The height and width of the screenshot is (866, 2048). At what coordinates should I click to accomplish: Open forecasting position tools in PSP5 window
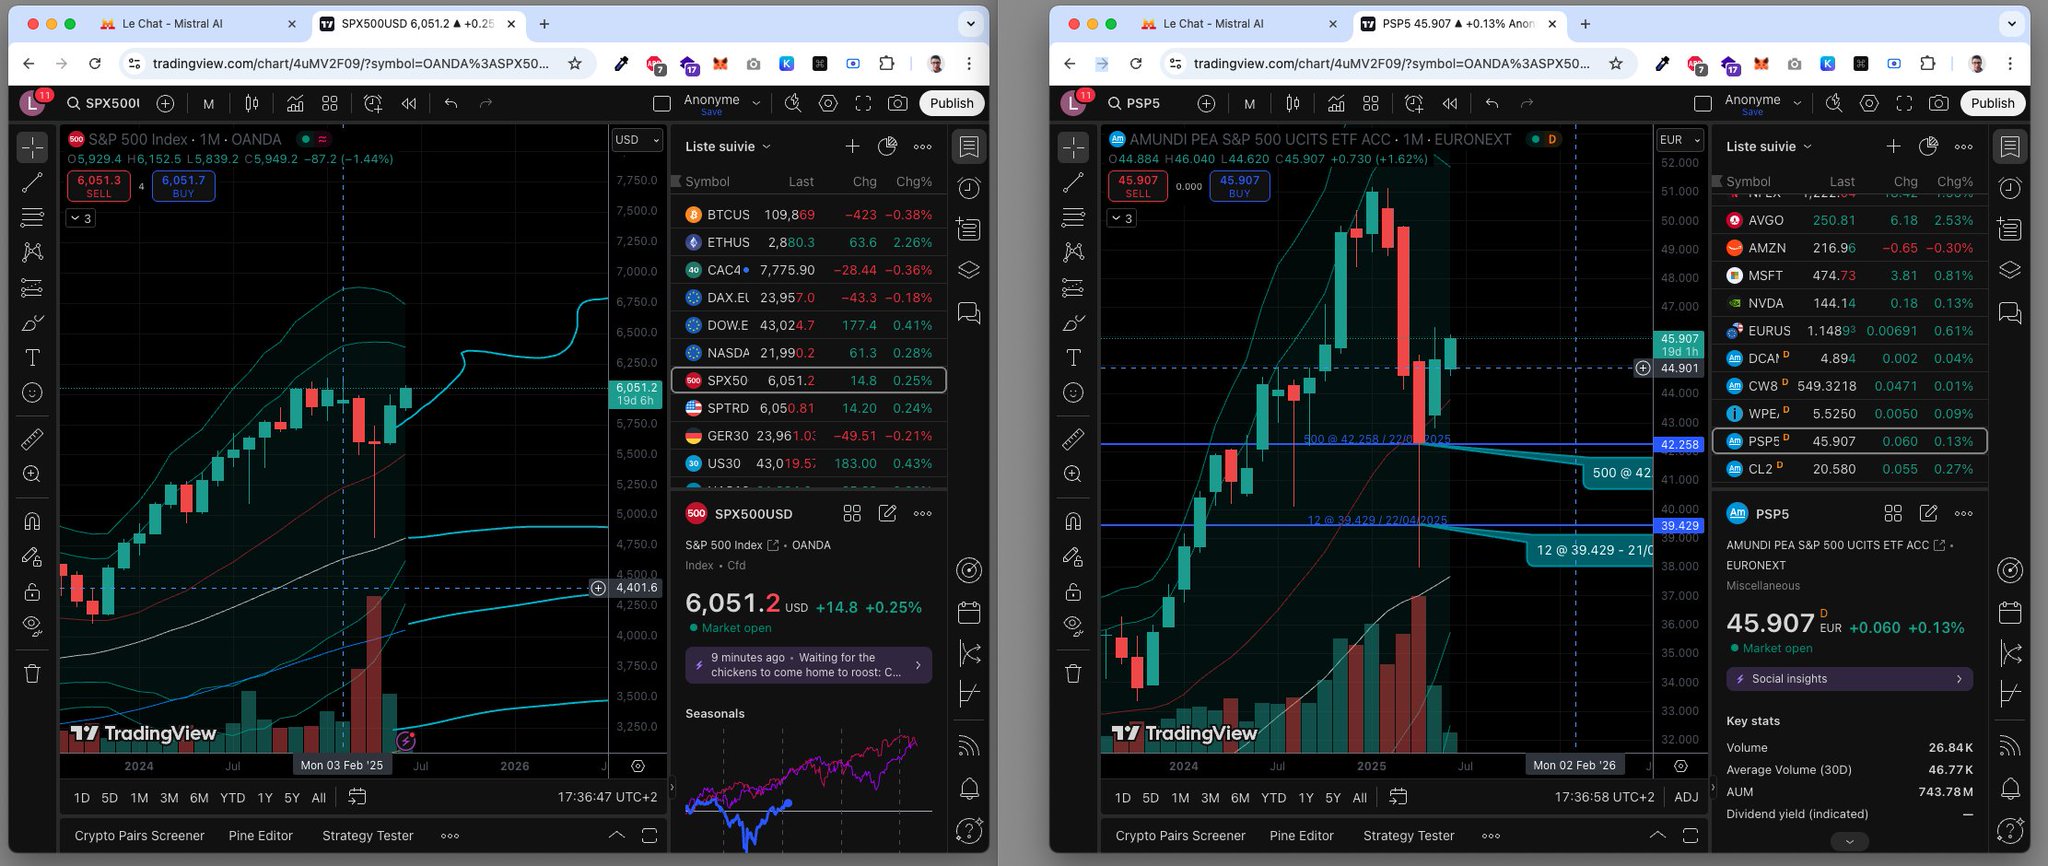click(x=1073, y=288)
